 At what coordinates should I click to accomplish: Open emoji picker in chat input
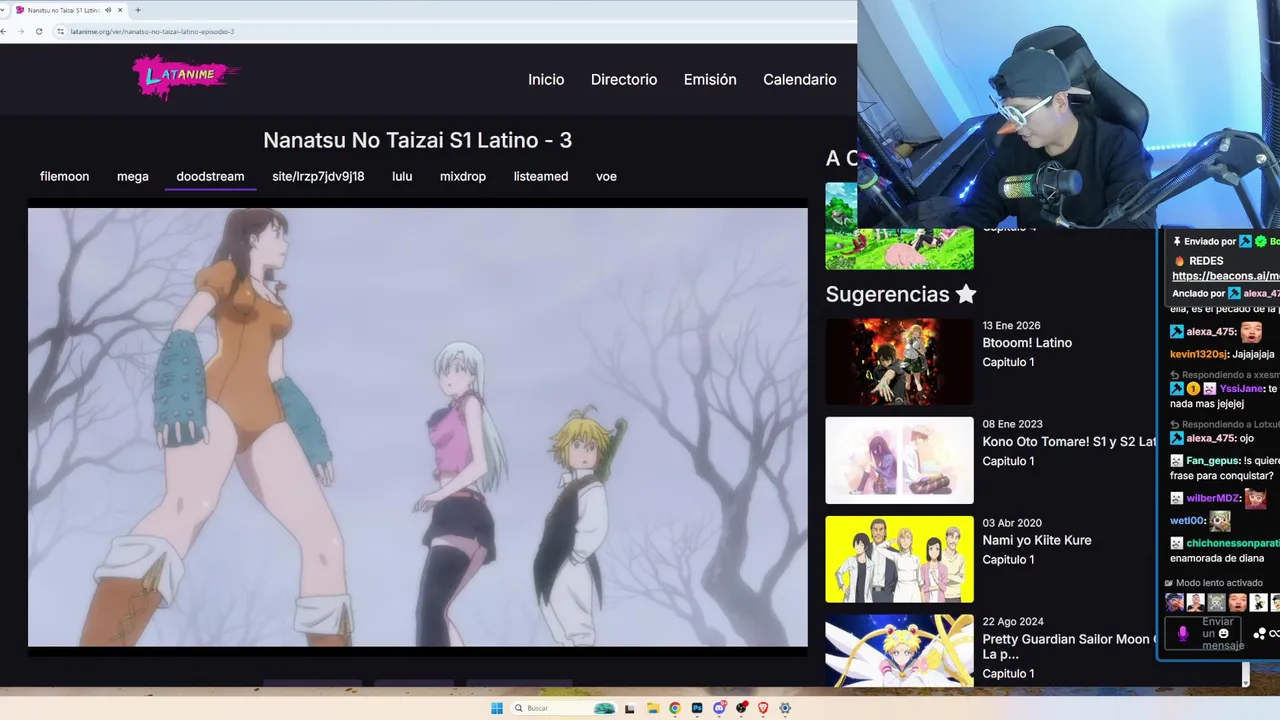tap(1223, 634)
